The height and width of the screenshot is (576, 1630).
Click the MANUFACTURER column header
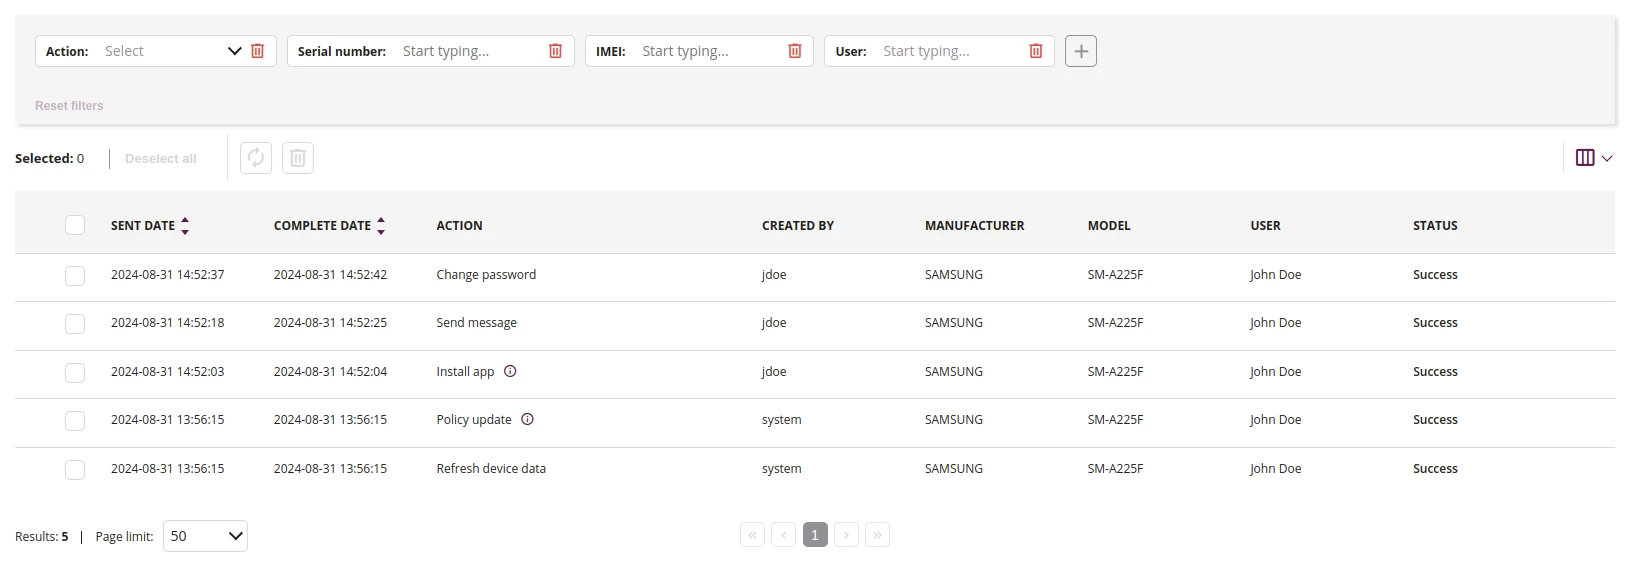[x=975, y=226]
